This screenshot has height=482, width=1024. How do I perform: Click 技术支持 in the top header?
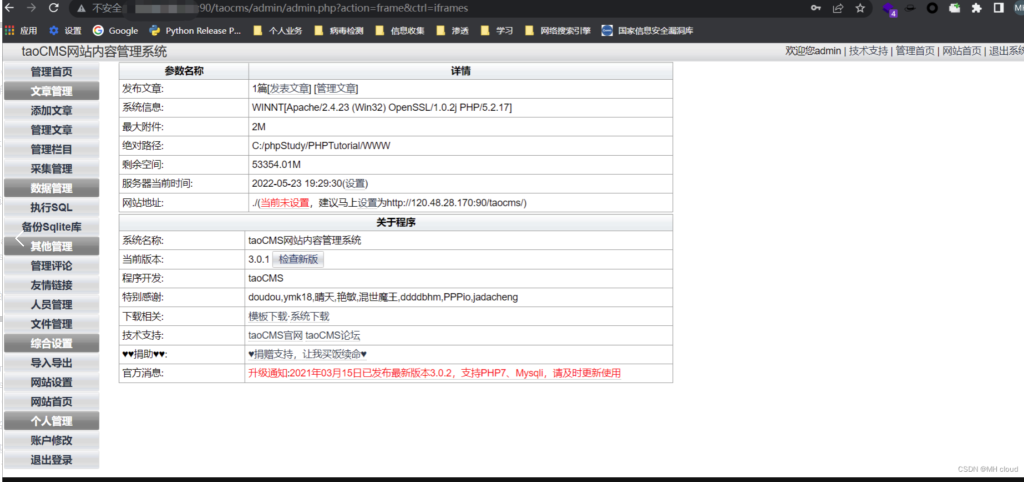click(x=869, y=52)
